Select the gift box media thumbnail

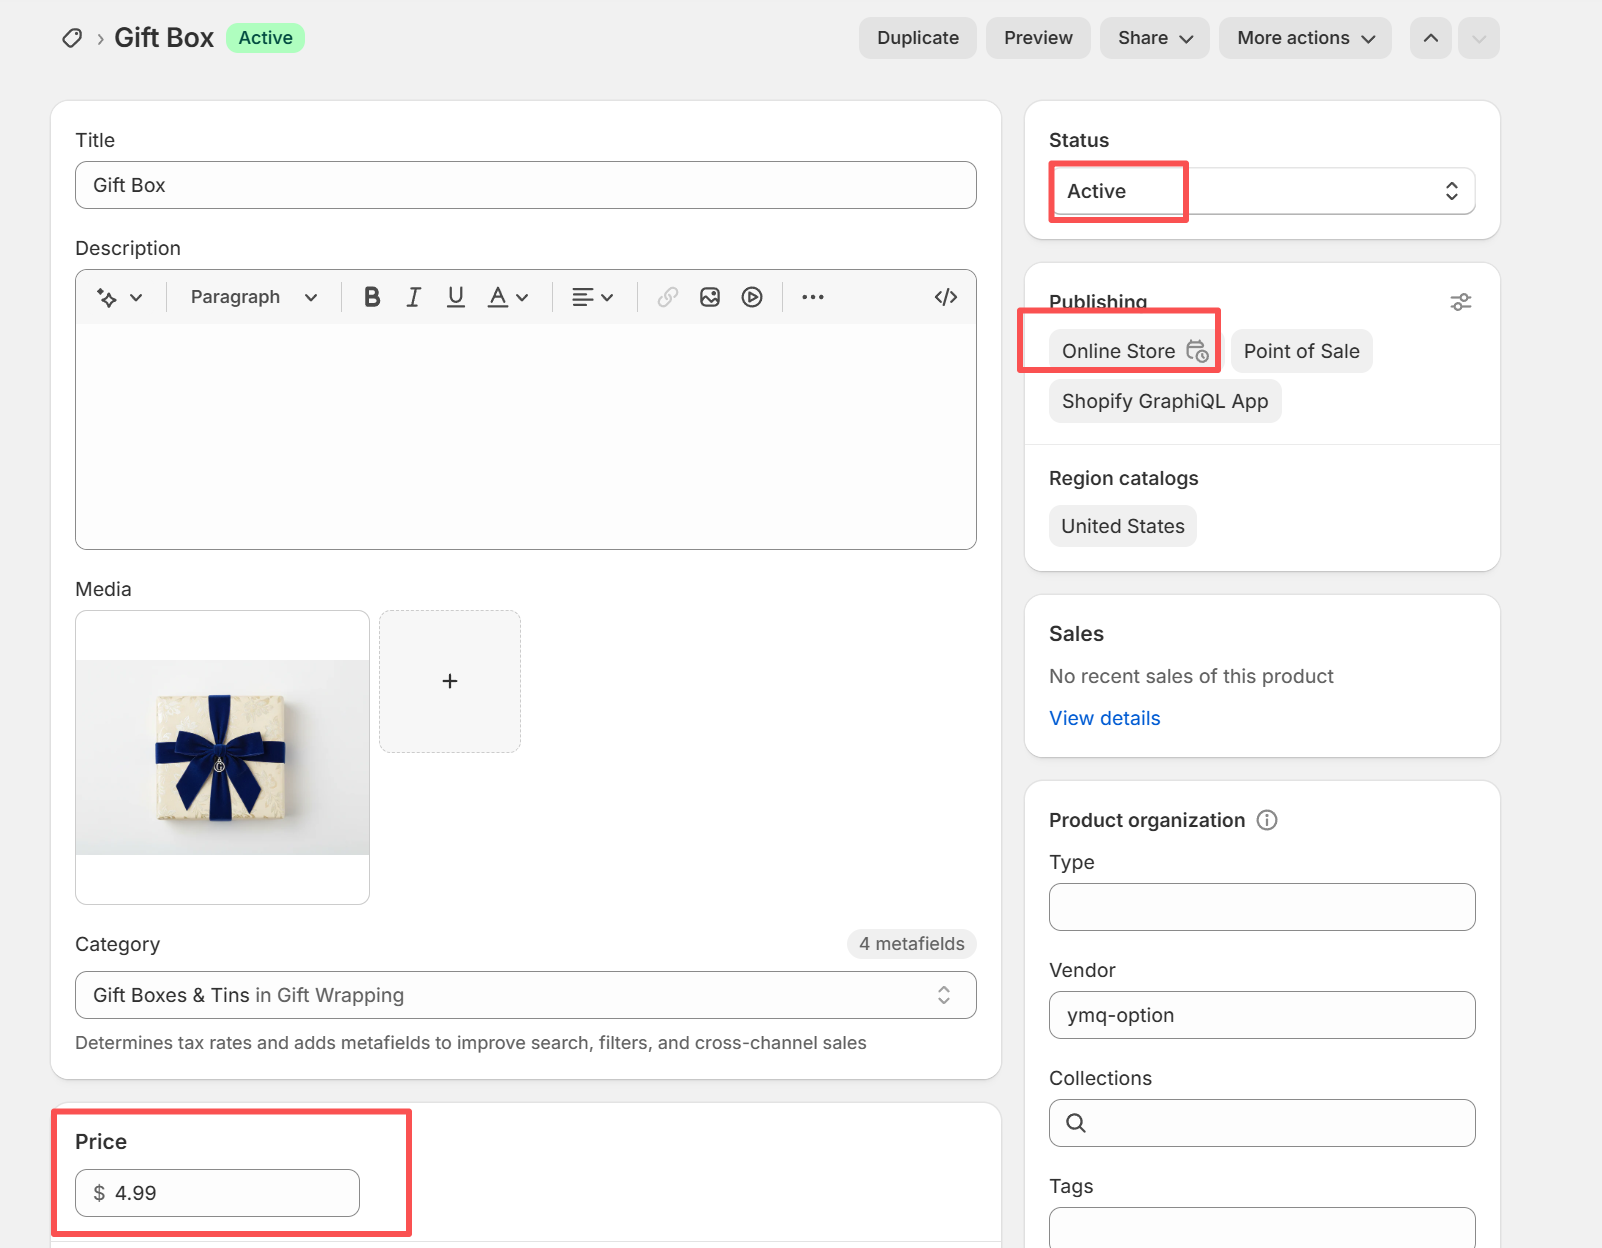[222, 757]
